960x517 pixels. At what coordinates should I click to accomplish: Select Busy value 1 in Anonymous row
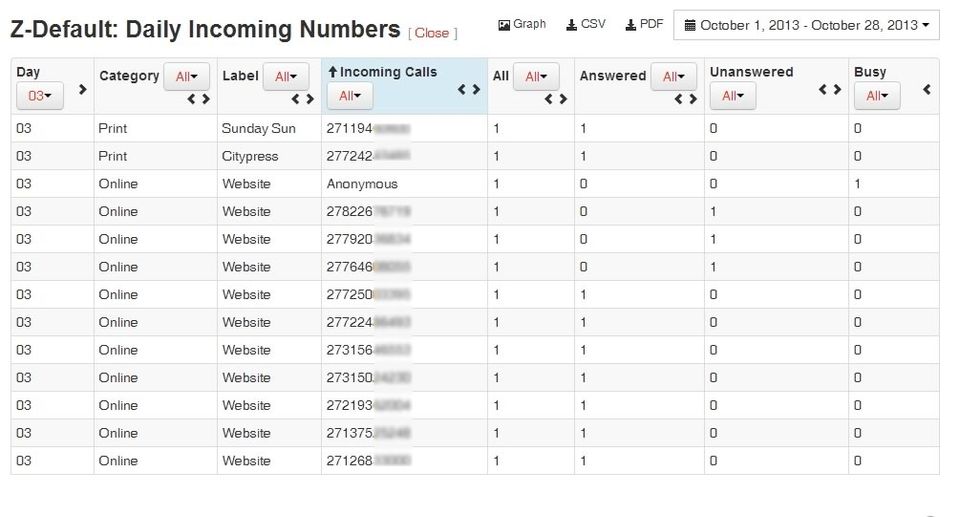(x=857, y=184)
